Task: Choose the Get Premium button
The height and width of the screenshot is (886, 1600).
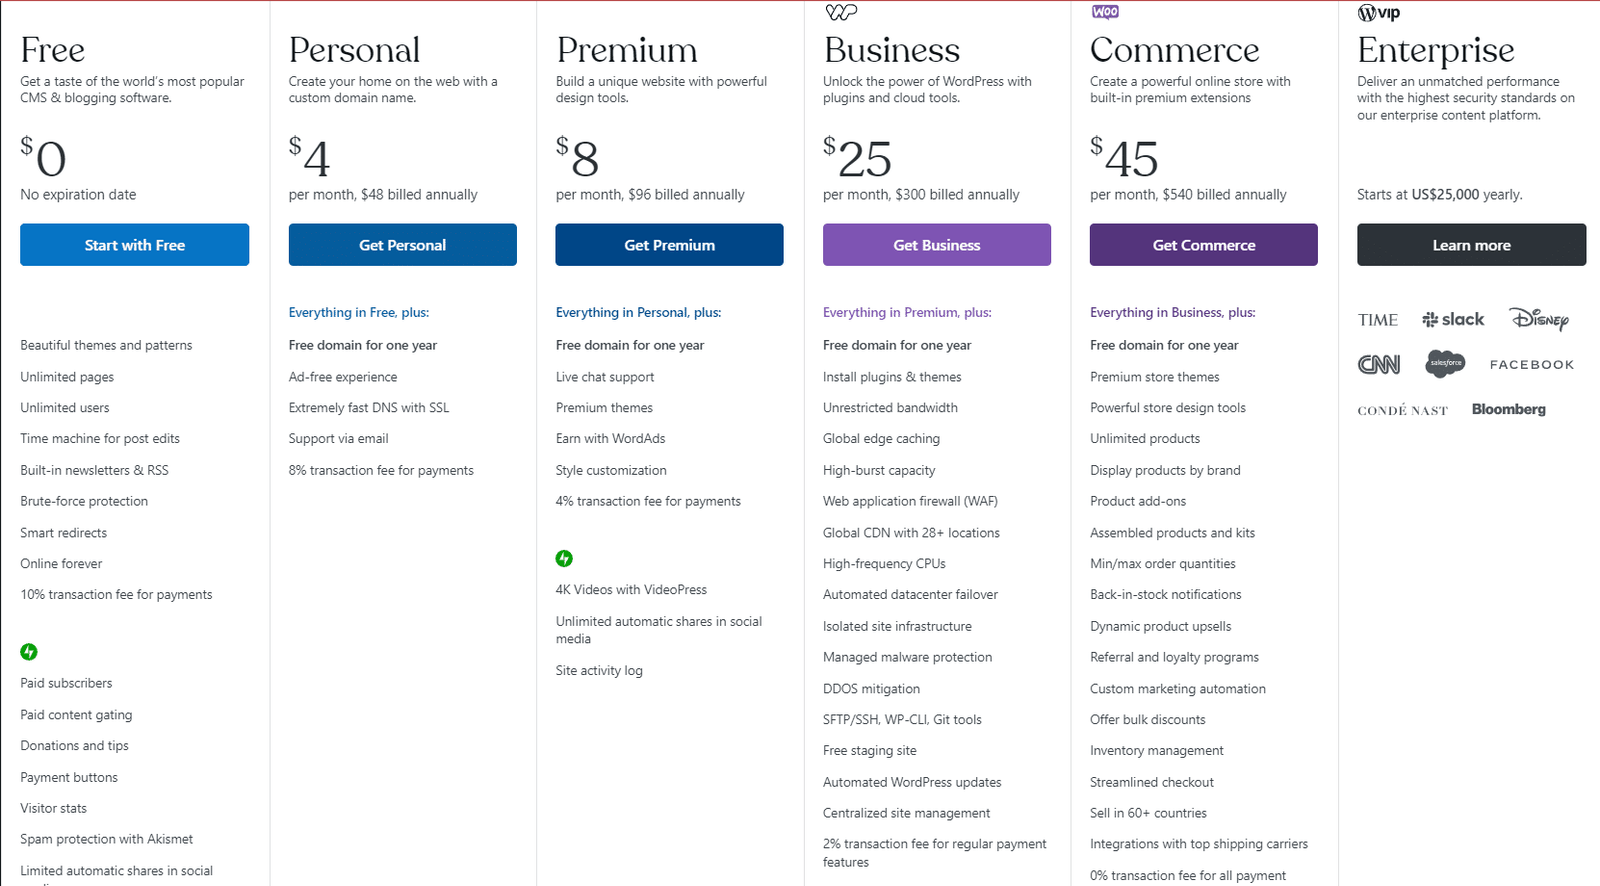Action: [669, 245]
